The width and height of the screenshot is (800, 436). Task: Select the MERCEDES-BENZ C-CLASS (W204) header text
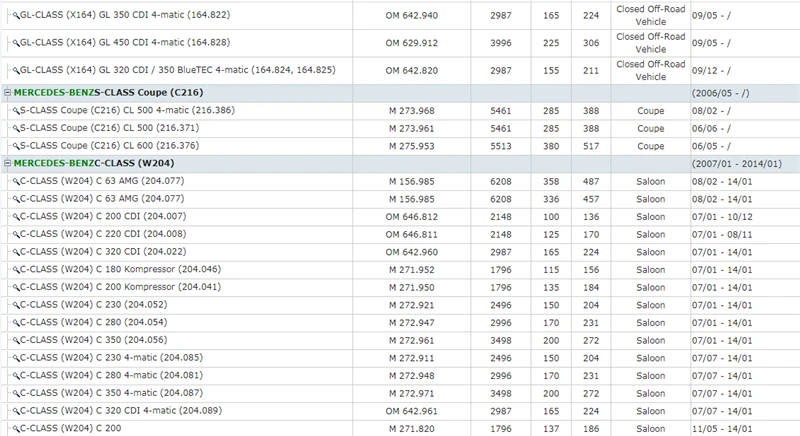point(94,164)
